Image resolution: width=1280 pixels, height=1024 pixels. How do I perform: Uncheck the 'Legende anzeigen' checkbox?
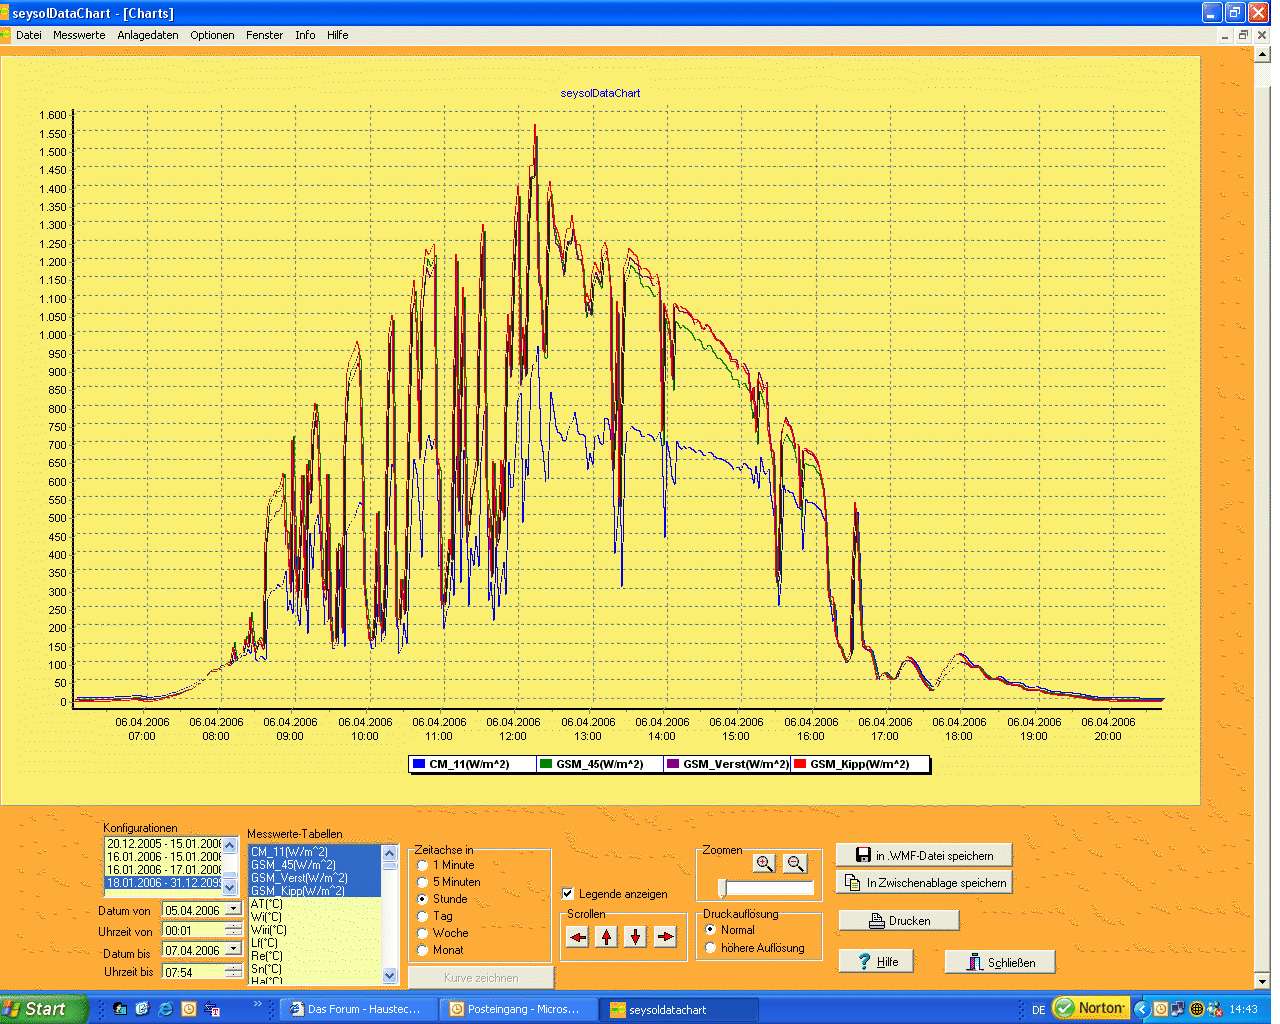[x=568, y=894]
